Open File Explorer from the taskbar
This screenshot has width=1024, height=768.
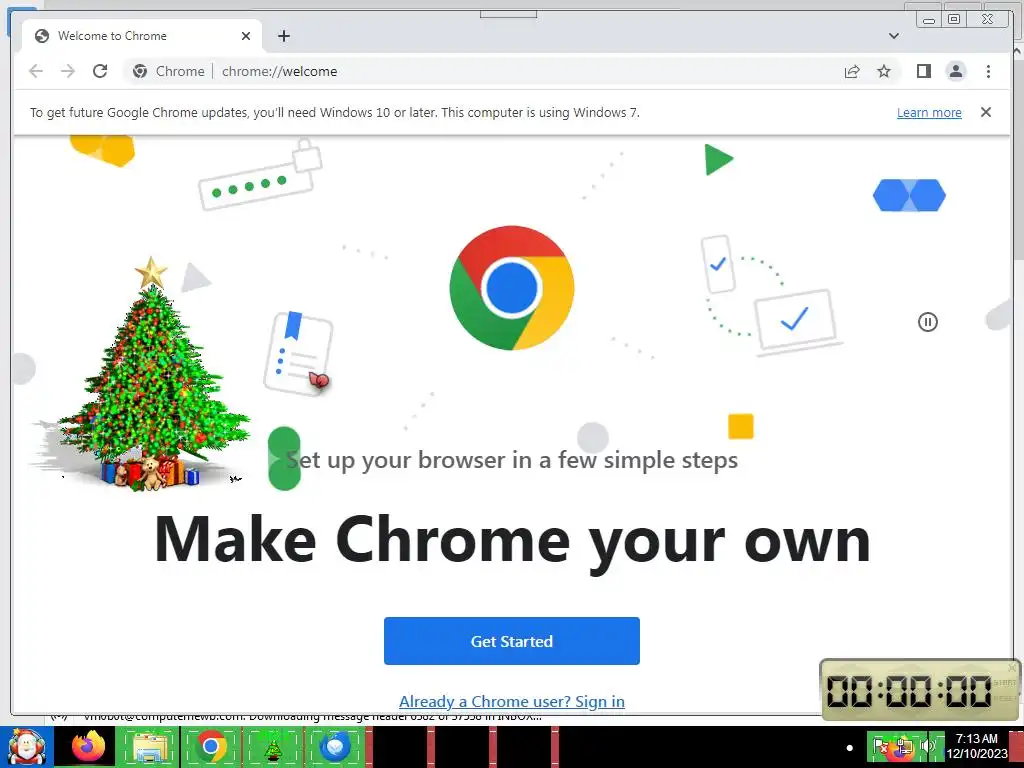[148, 747]
